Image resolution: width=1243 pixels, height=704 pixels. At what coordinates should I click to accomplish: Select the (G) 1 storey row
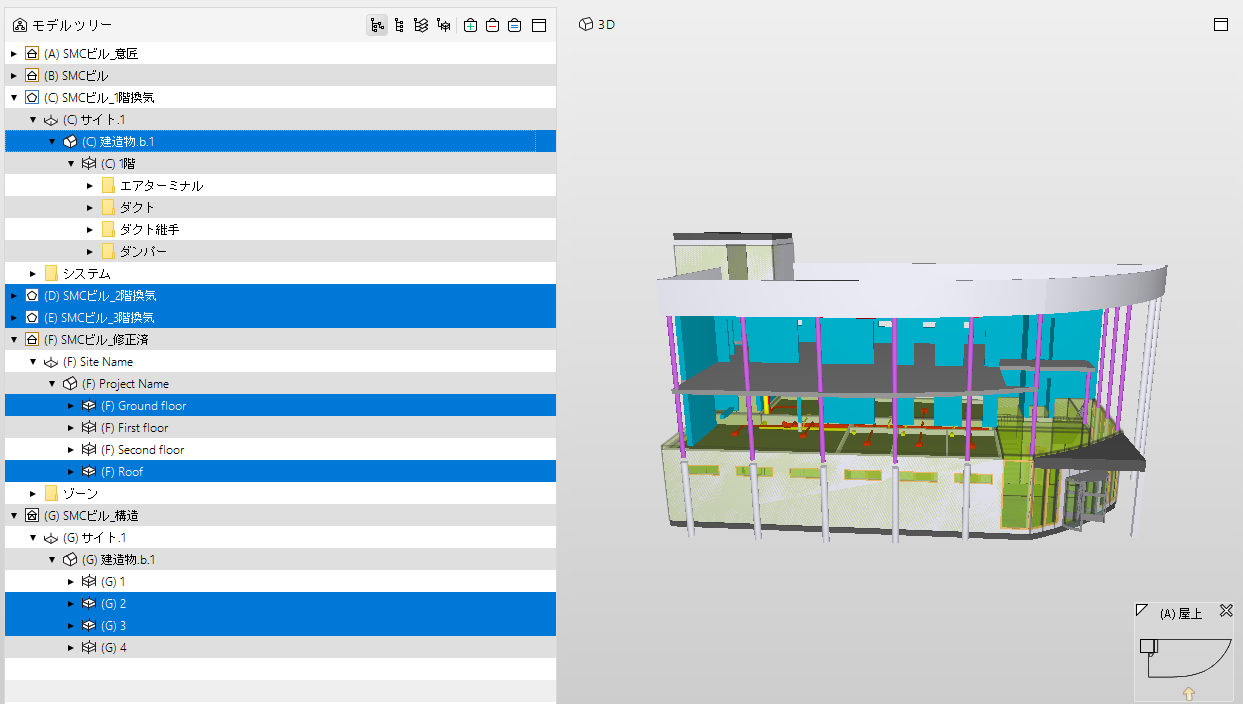[280, 581]
